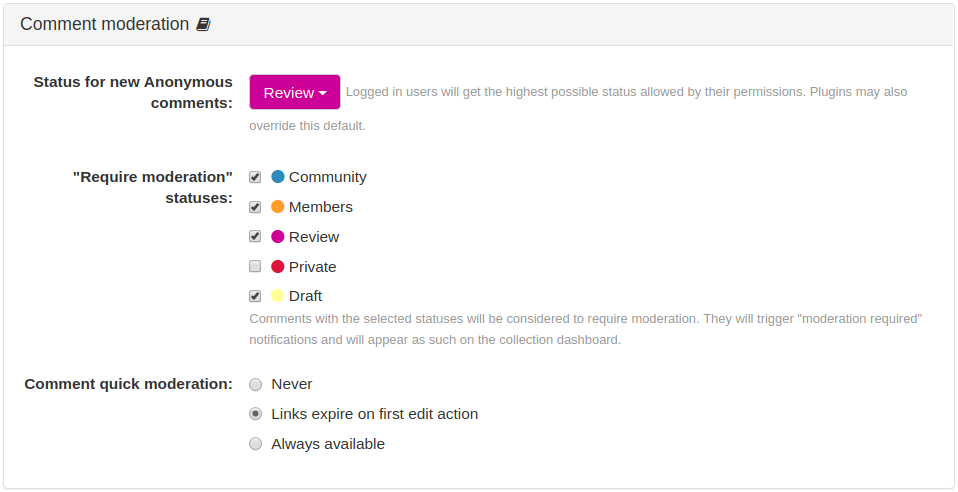Click the red Private status dot
The height and width of the screenshot is (492, 958).
(277, 266)
